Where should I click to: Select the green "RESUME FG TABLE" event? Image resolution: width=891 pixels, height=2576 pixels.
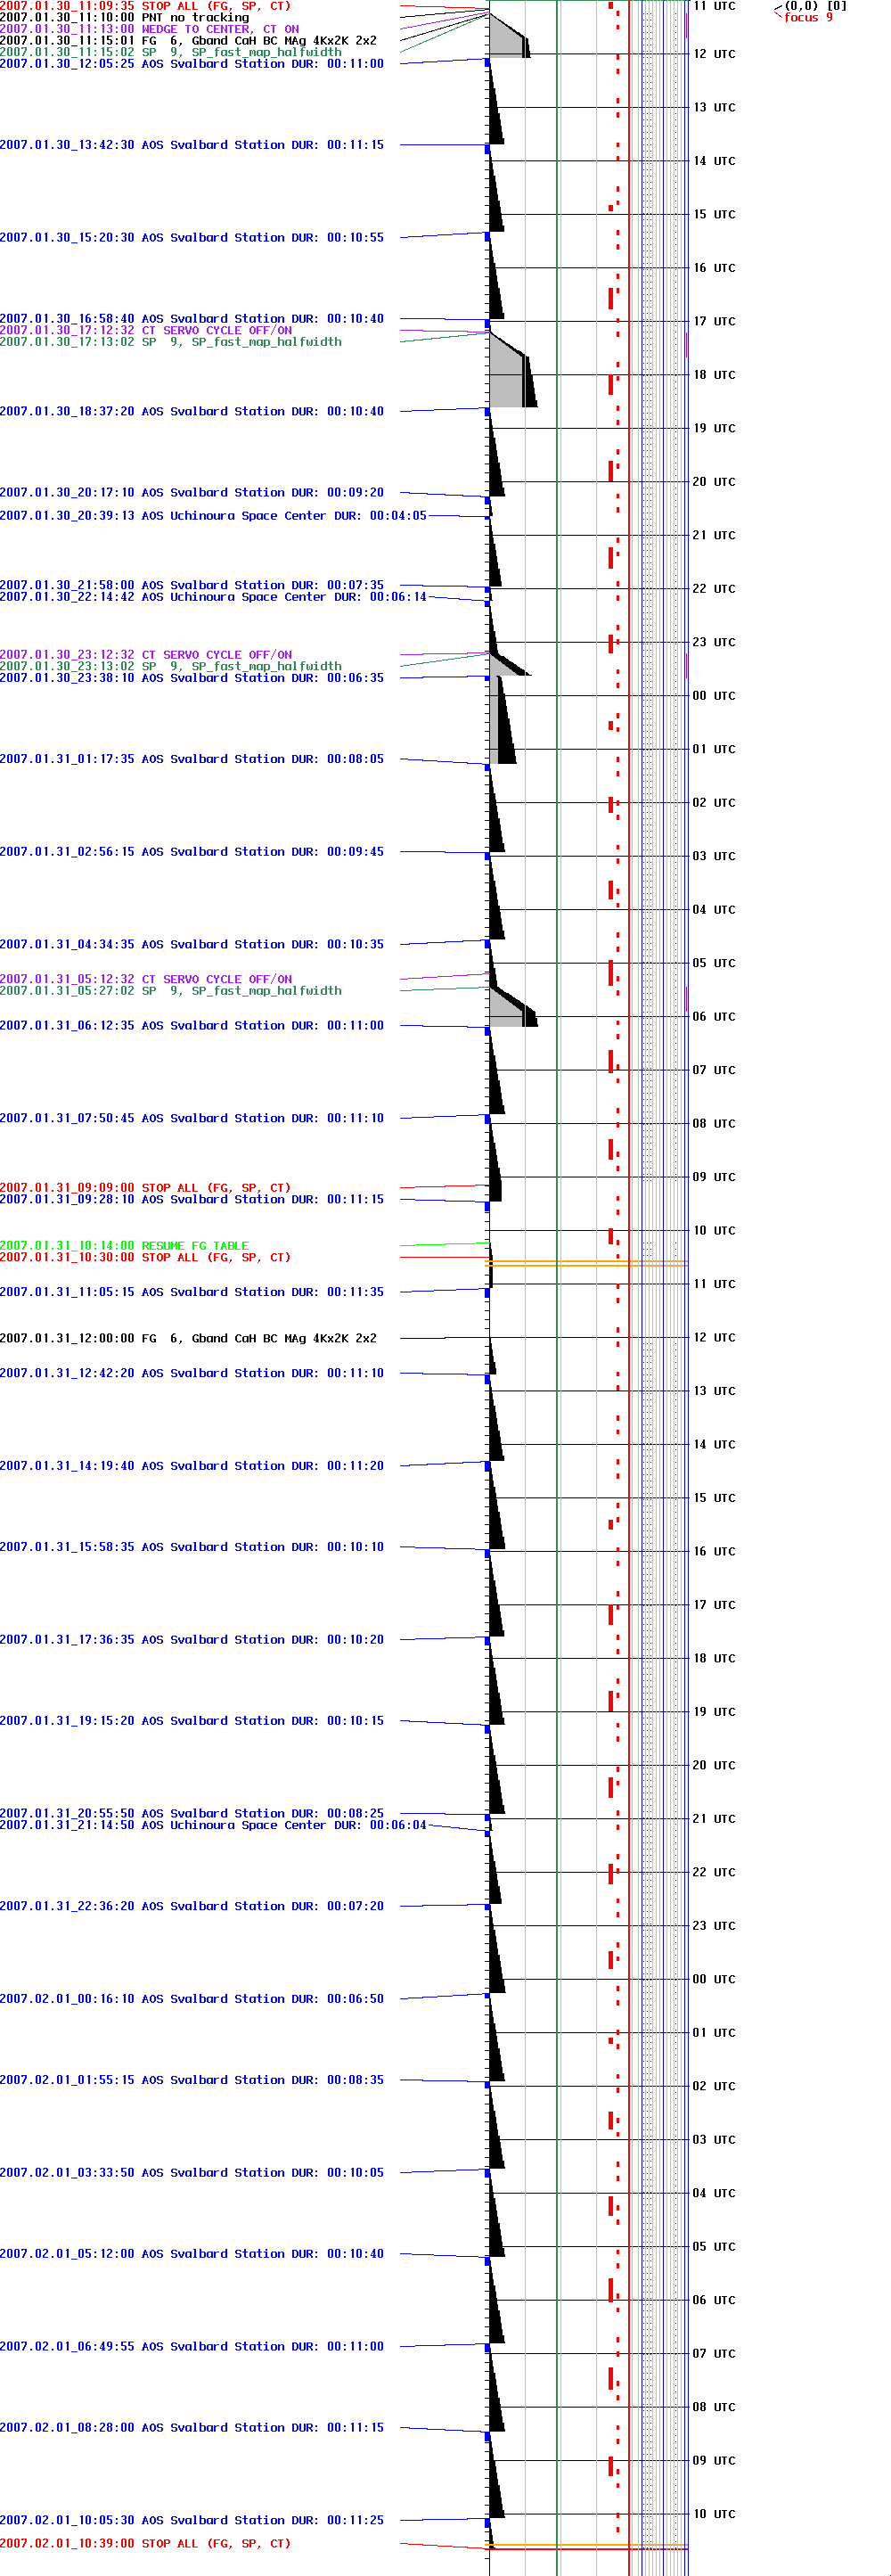click(124, 1246)
